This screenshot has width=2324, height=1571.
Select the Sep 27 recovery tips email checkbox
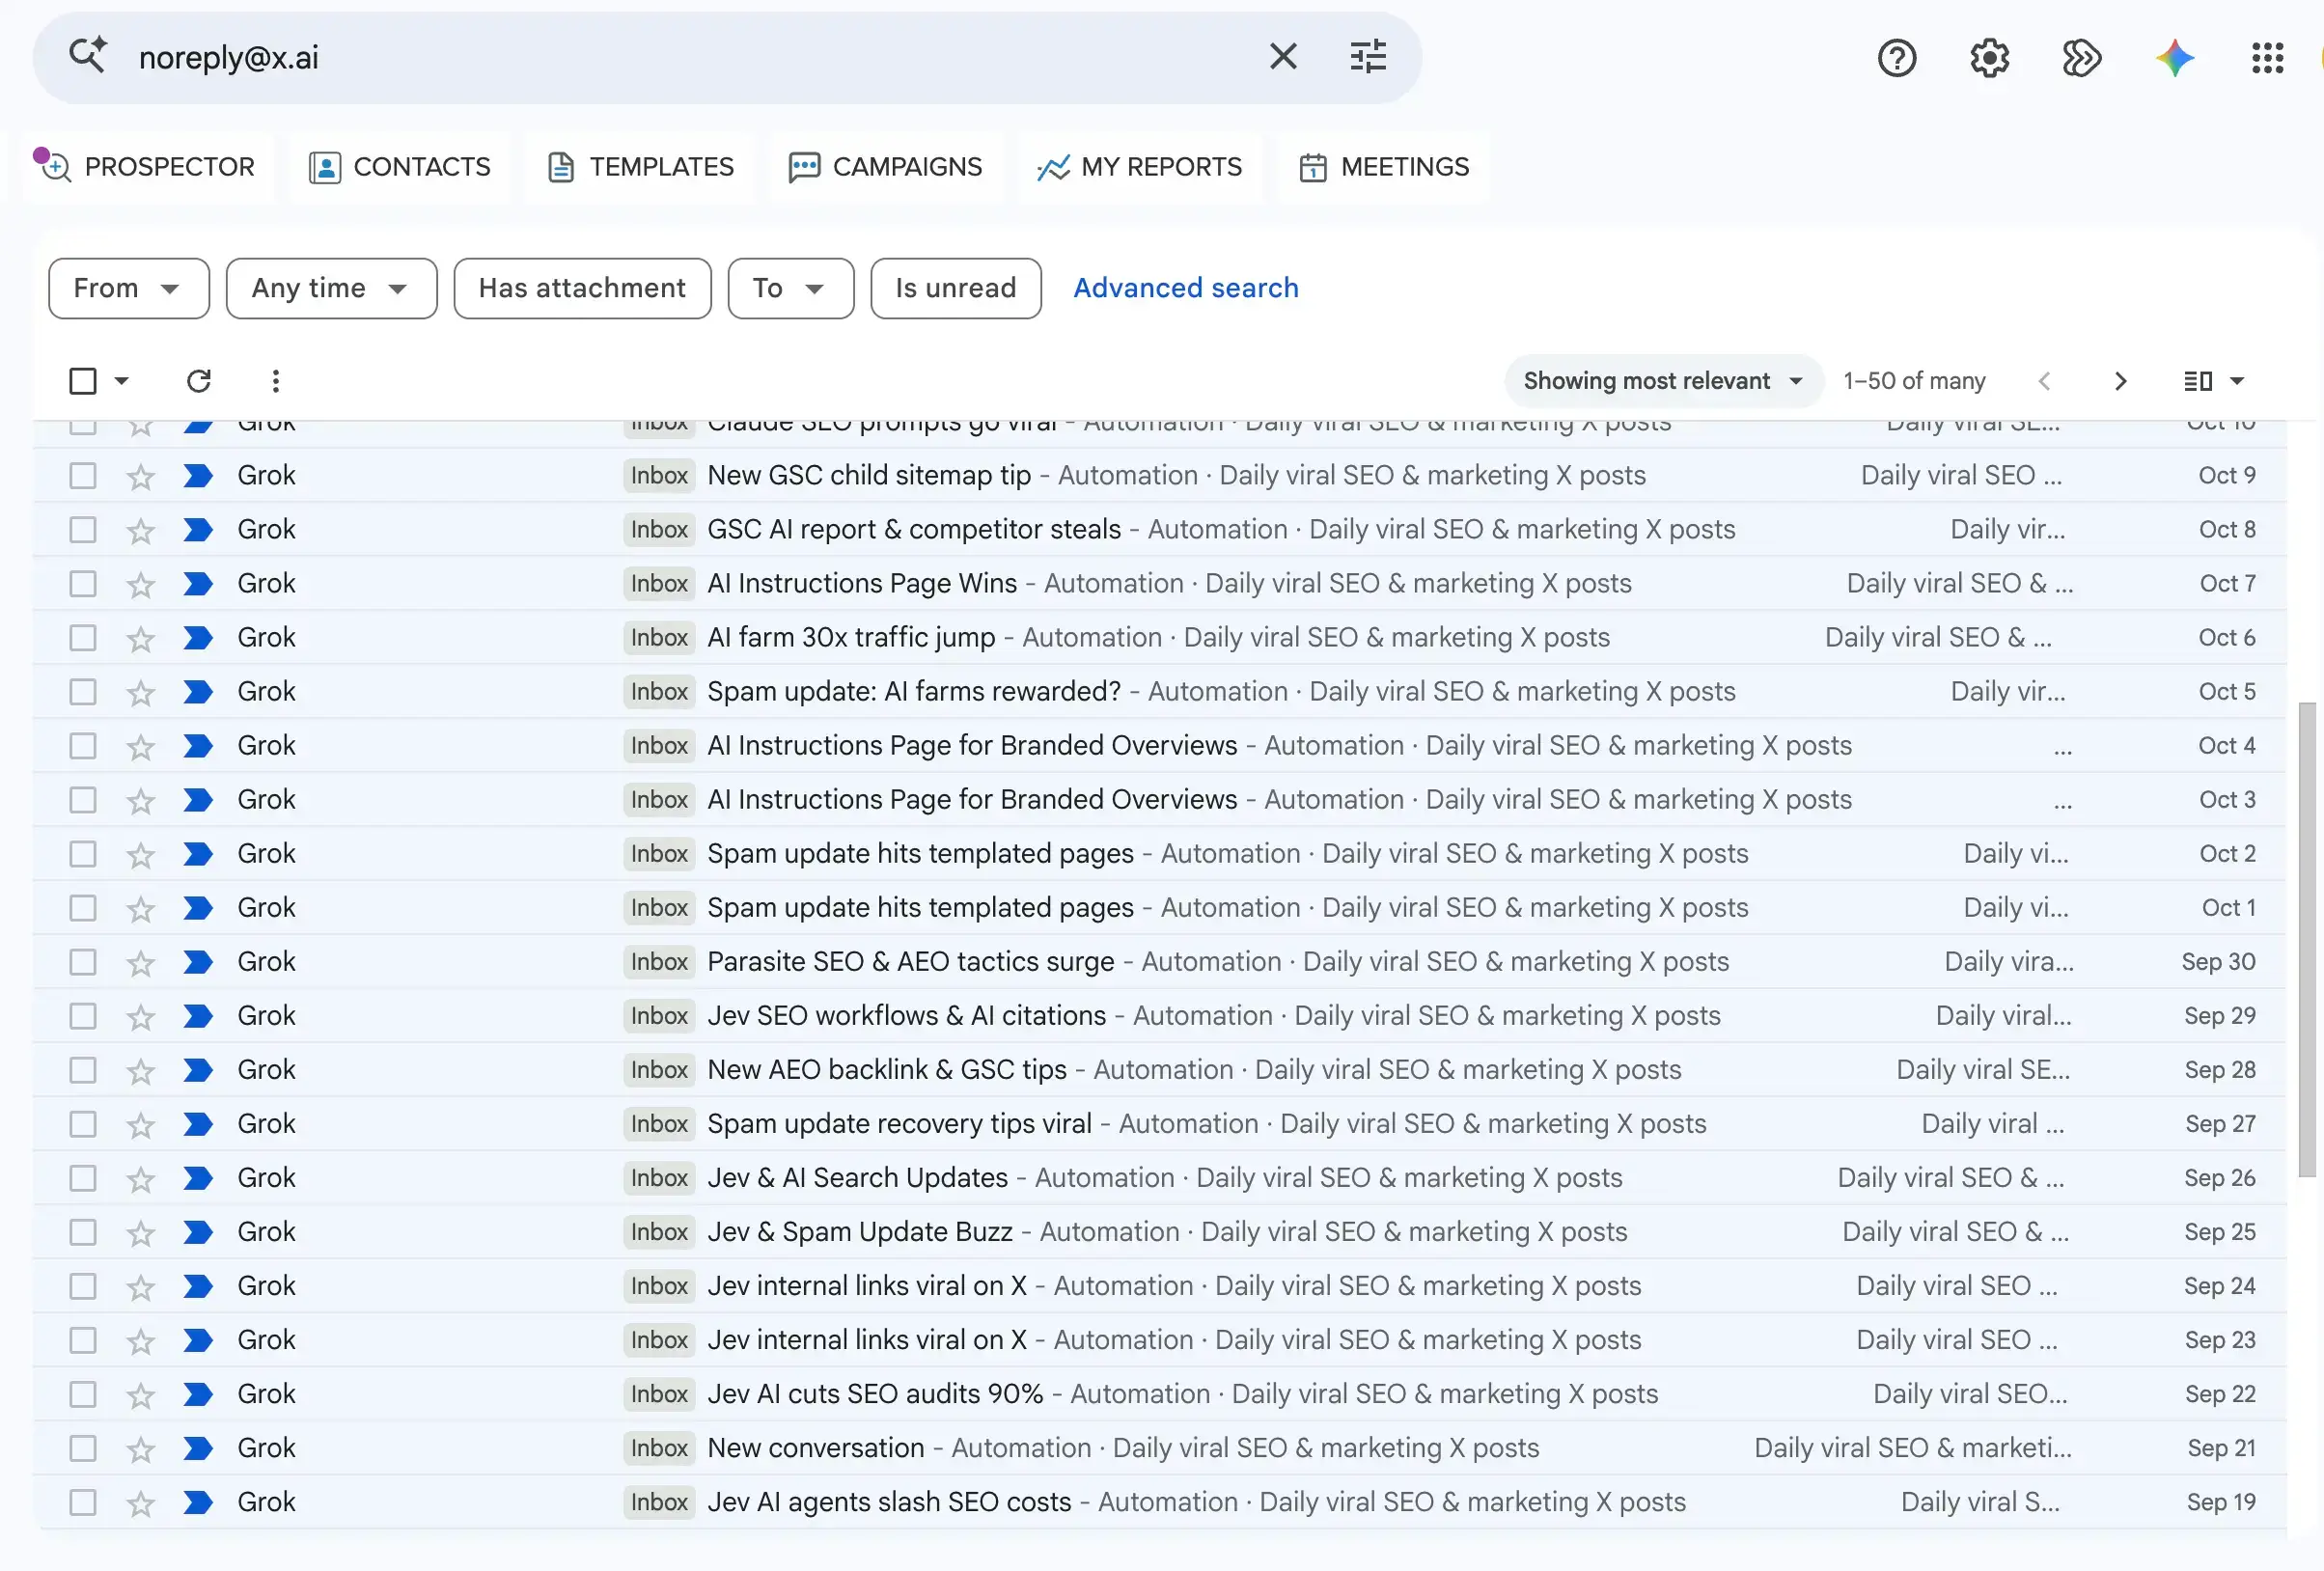tap(83, 1124)
